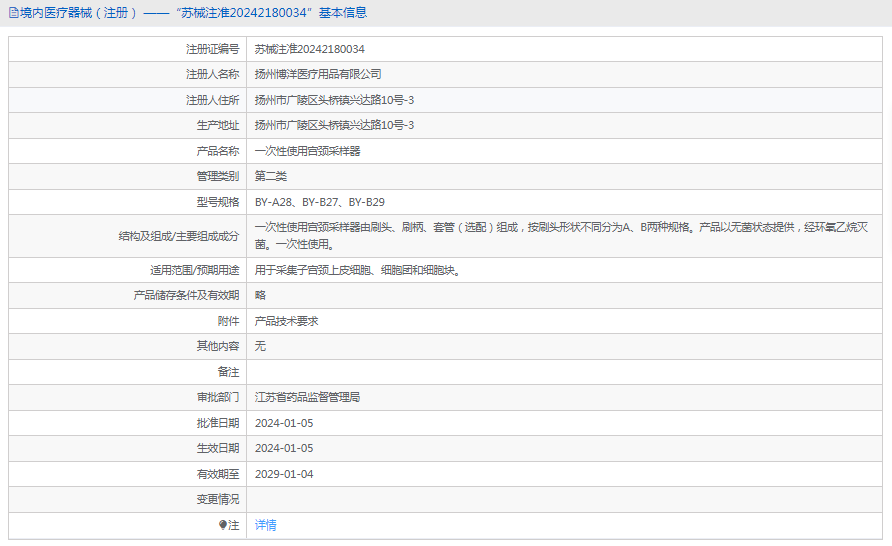
Task: Select the structure description paragraph text
Action: 561,235
